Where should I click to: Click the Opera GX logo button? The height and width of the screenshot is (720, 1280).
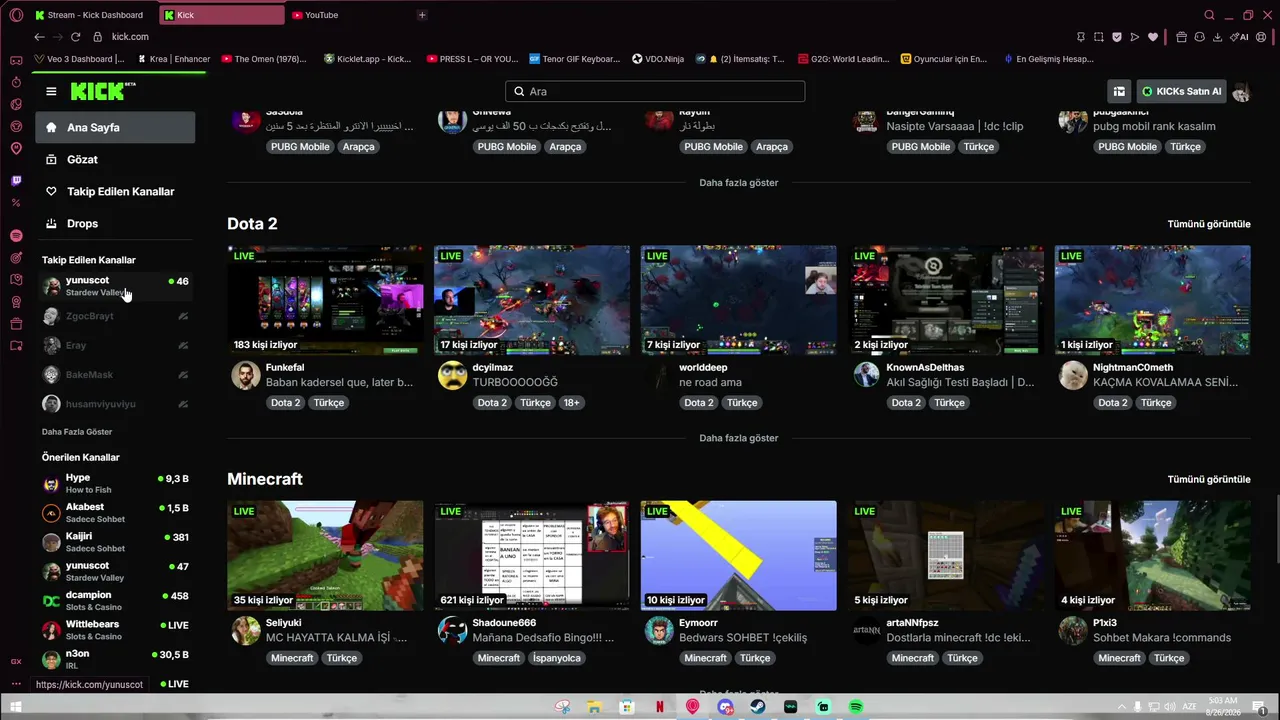16,15
